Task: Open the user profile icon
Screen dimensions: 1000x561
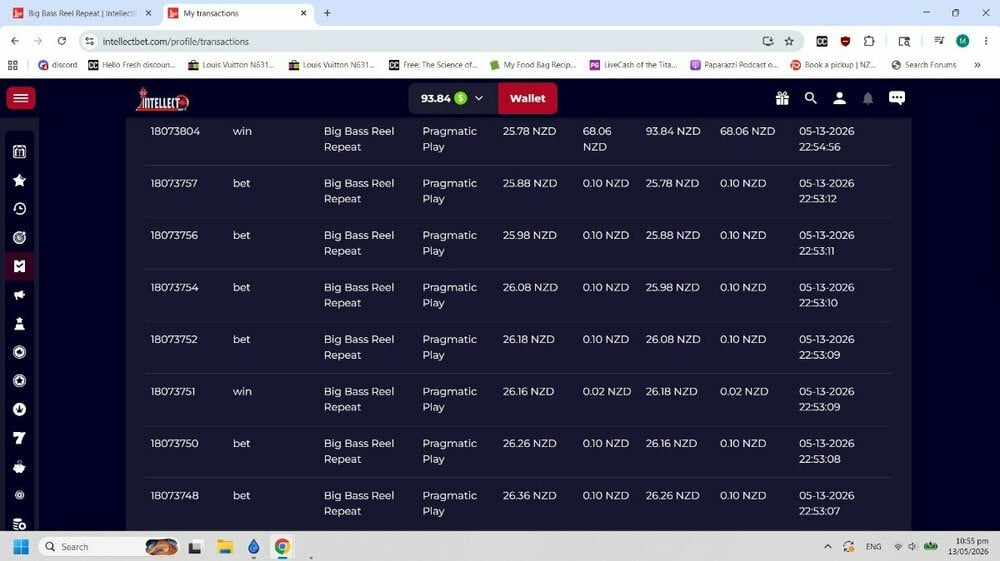Action: (x=839, y=98)
